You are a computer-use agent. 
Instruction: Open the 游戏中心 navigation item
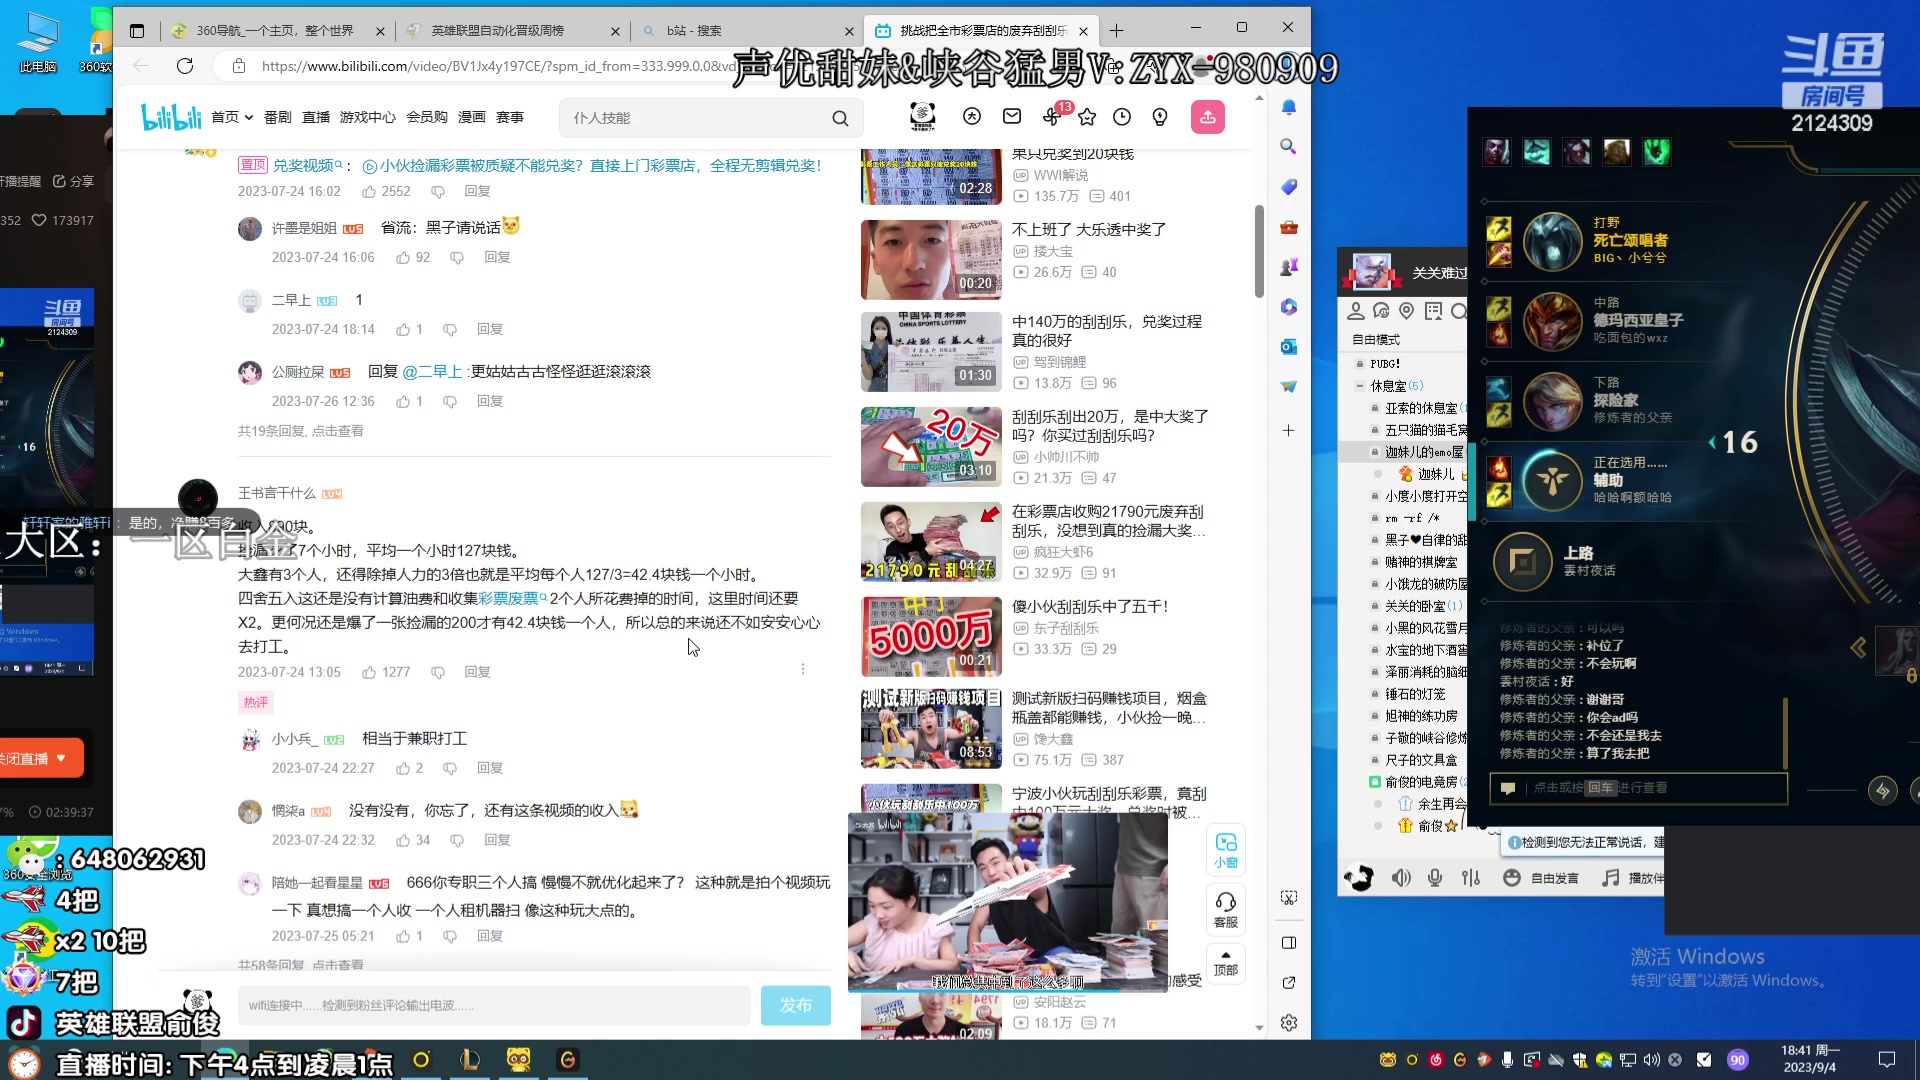pyautogui.click(x=367, y=117)
